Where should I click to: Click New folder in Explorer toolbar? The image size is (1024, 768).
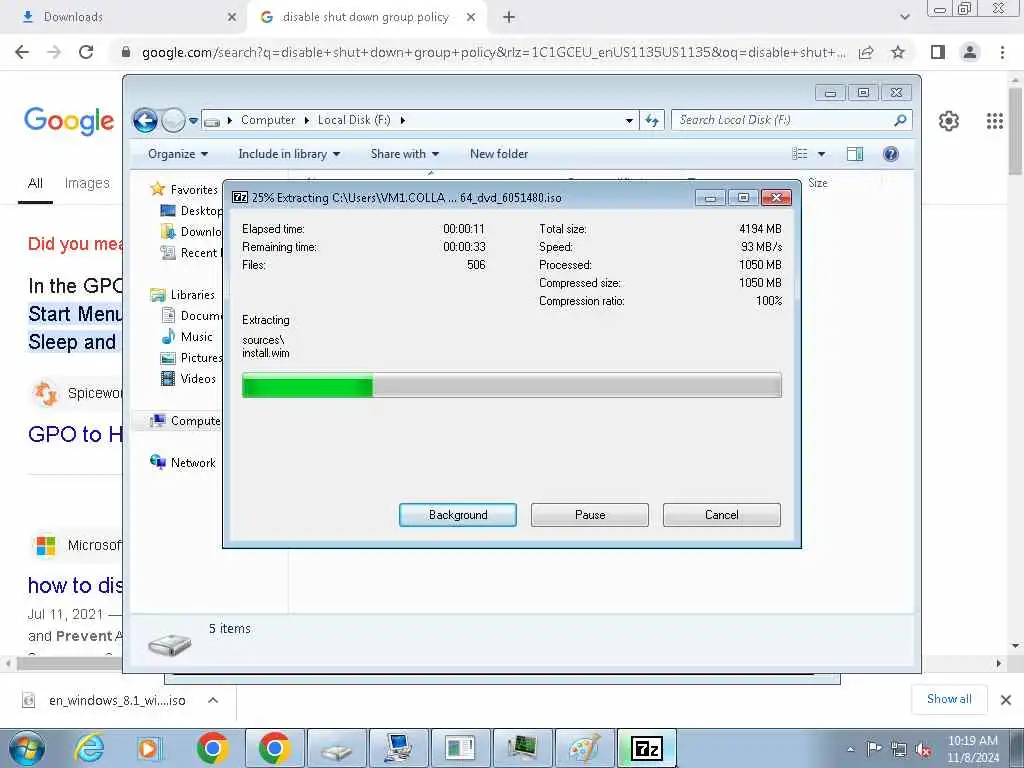point(499,154)
